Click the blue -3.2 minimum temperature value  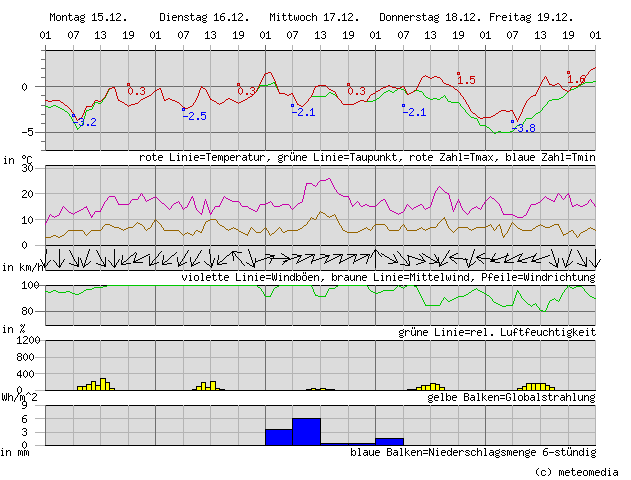(85, 123)
